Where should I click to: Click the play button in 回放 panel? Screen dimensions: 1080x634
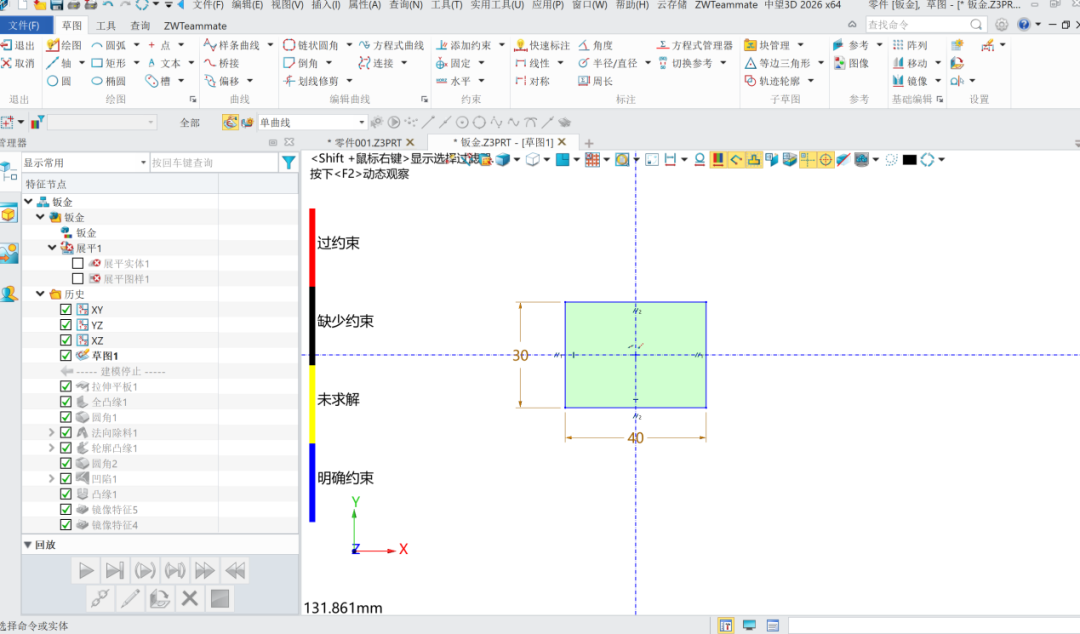pyautogui.click(x=85, y=571)
